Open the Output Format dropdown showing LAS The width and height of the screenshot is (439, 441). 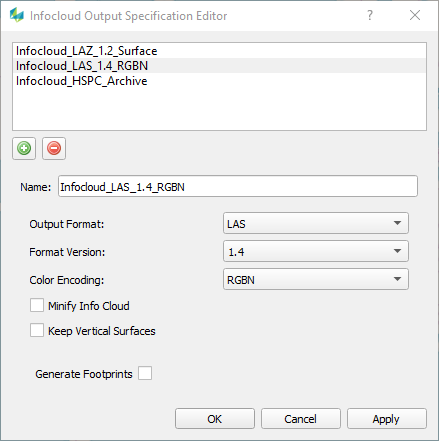pos(316,223)
